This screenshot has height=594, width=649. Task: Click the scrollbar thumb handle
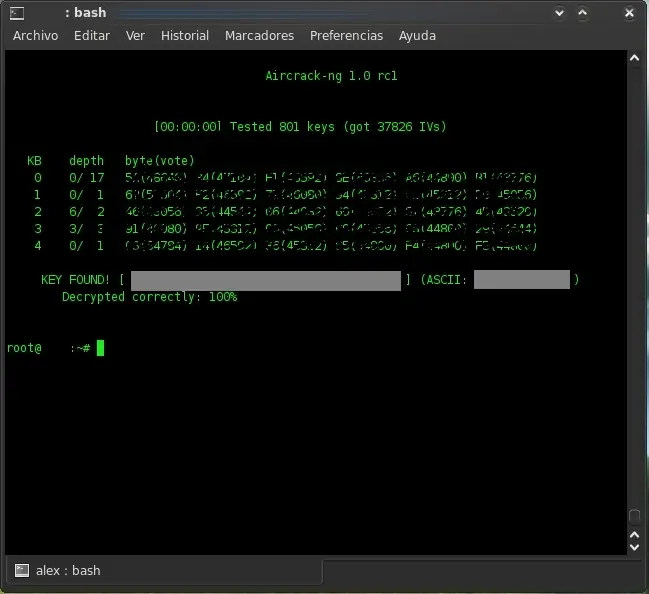click(x=635, y=516)
